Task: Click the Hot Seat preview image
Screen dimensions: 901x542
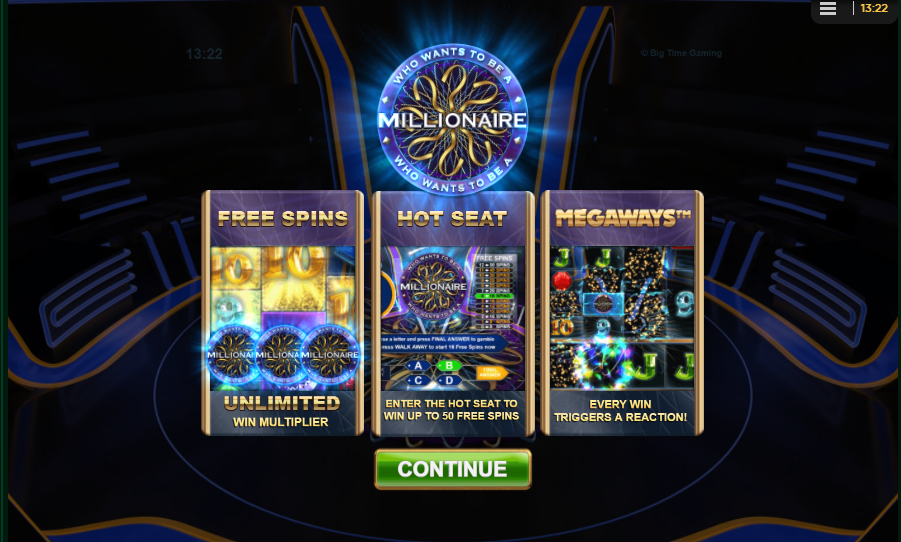Action: click(452, 319)
